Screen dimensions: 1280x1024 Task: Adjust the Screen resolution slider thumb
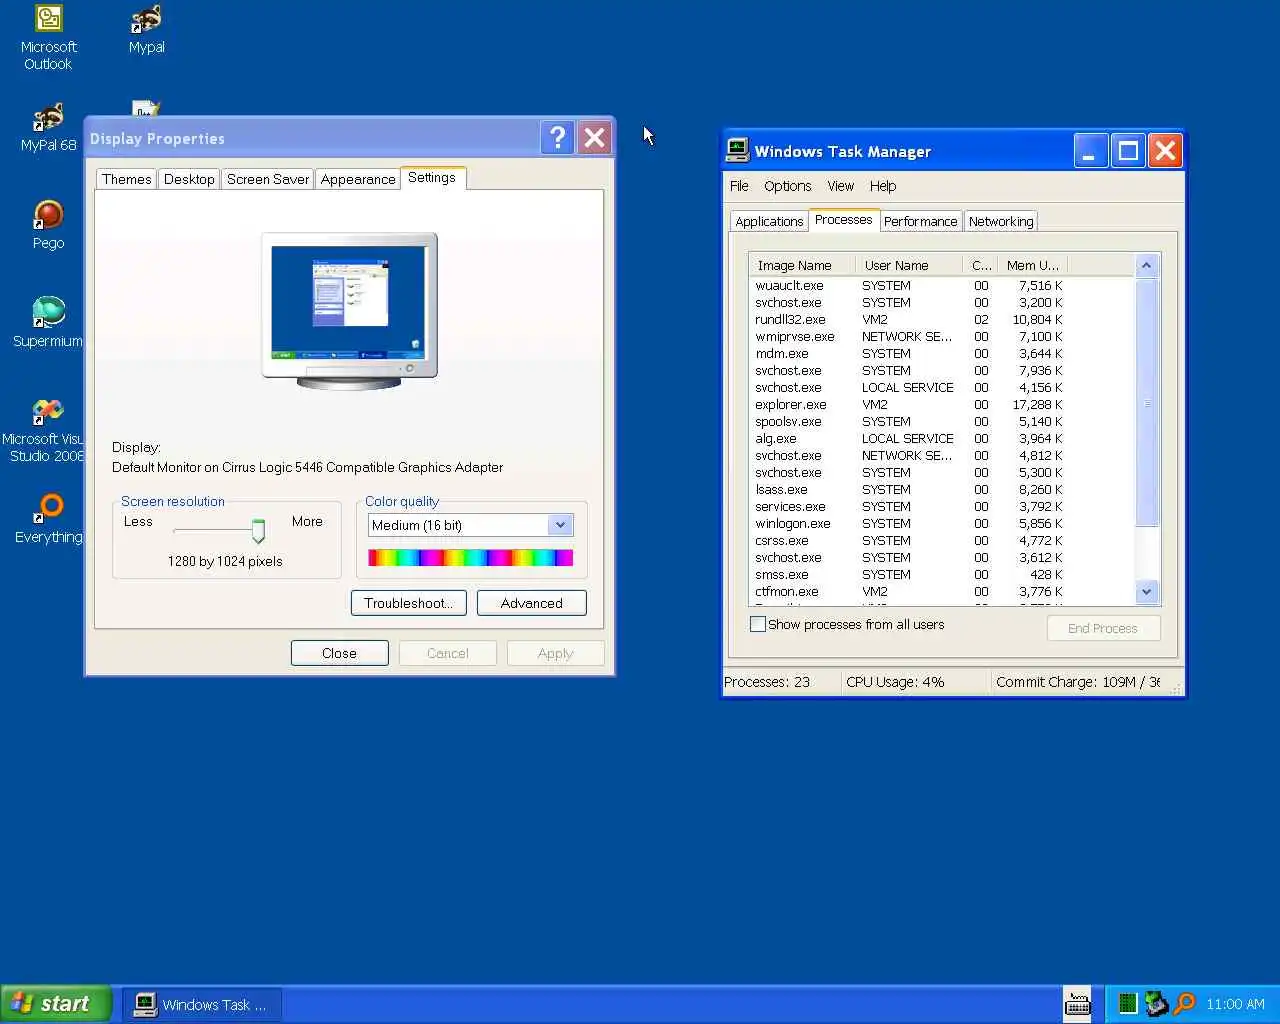(x=258, y=531)
